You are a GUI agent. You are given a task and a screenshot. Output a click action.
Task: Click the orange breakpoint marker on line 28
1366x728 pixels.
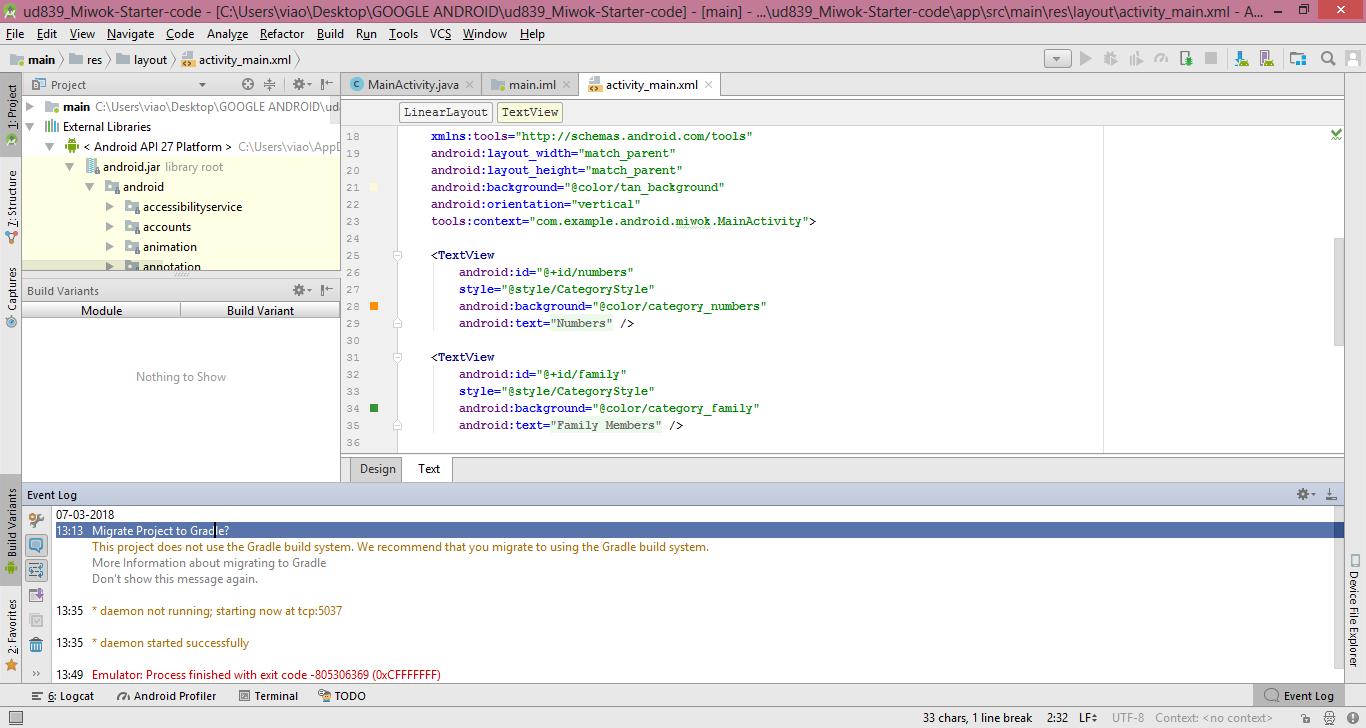pos(372,306)
